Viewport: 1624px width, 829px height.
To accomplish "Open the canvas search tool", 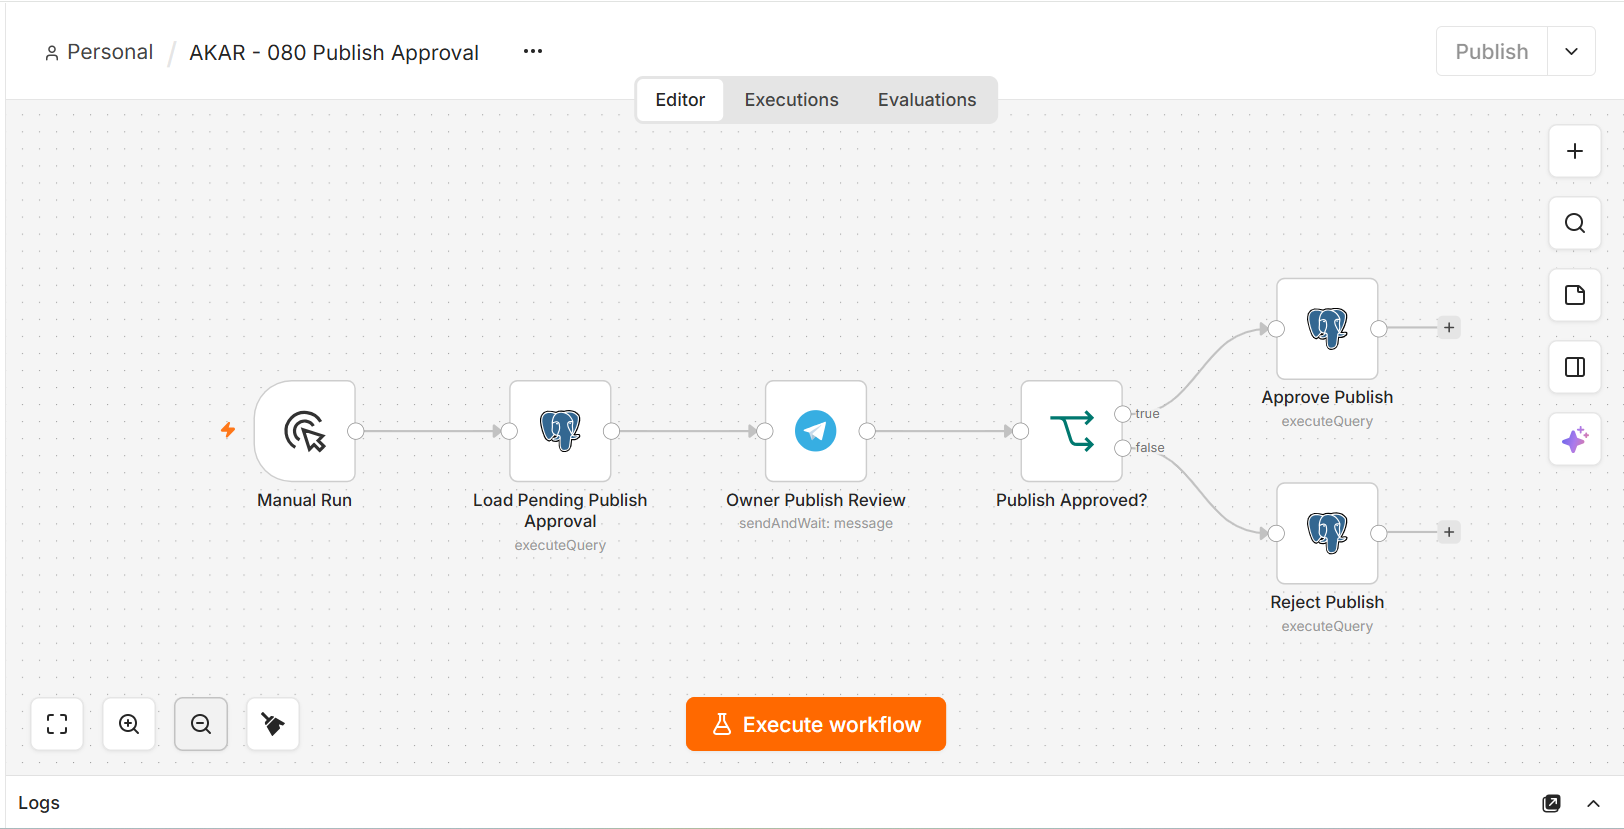I will click(x=1575, y=223).
